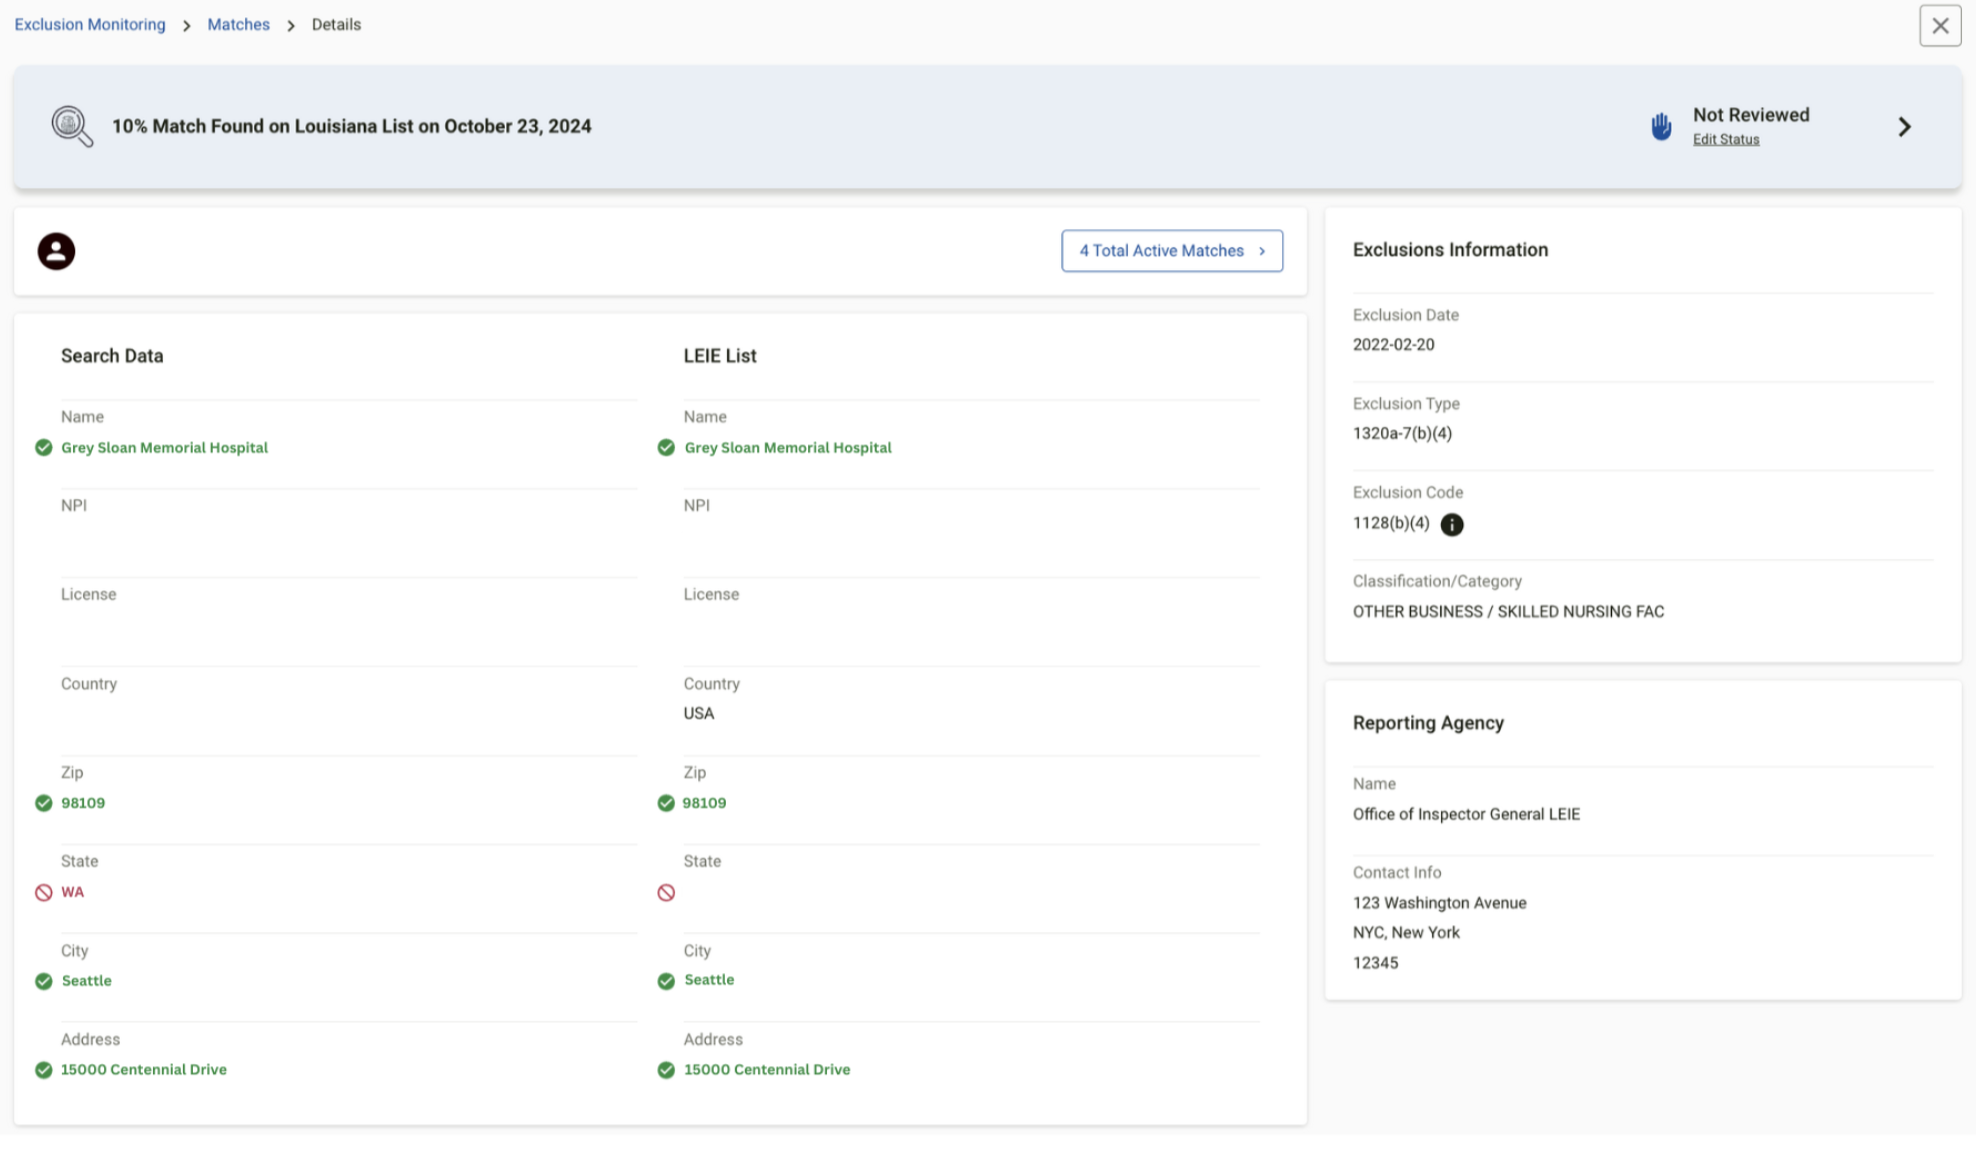
Task: Close the details panel
Action: click(1939, 26)
